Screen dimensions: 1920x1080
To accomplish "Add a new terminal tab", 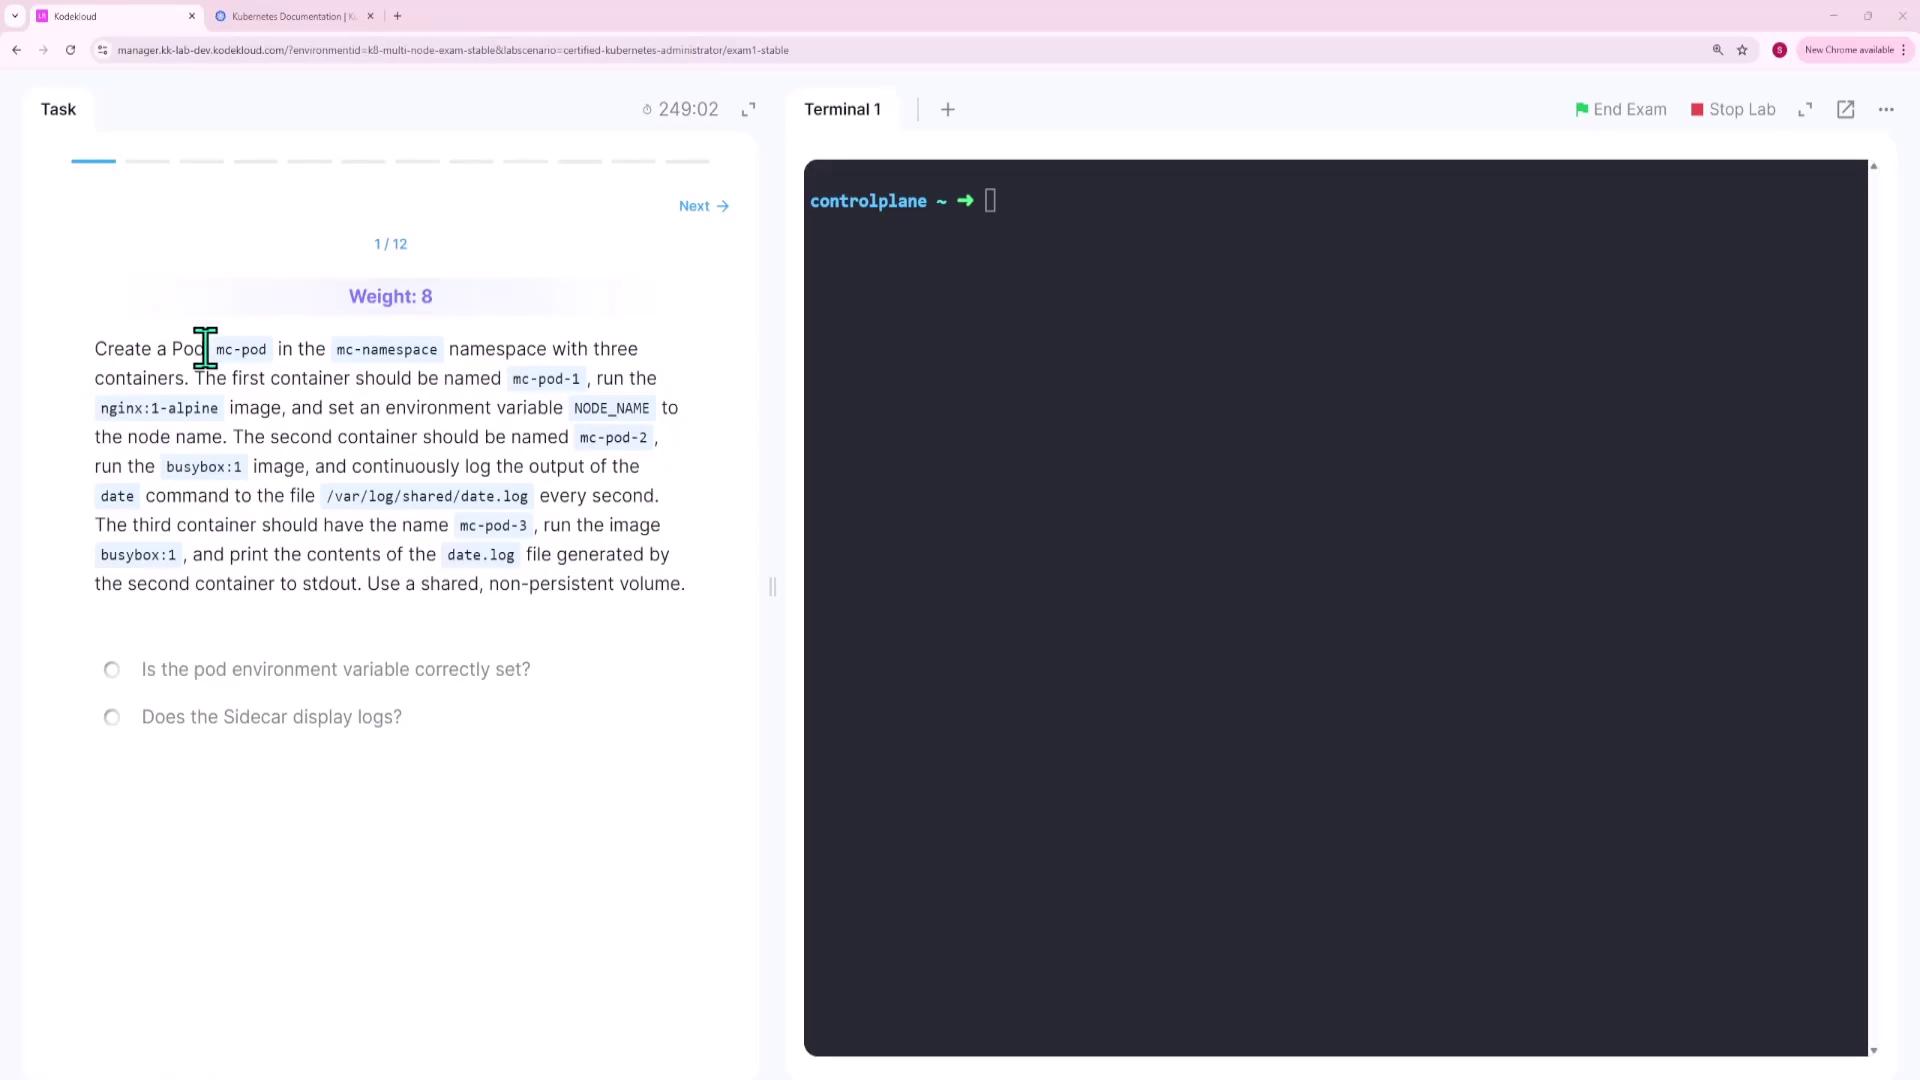I will pyautogui.click(x=948, y=109).
